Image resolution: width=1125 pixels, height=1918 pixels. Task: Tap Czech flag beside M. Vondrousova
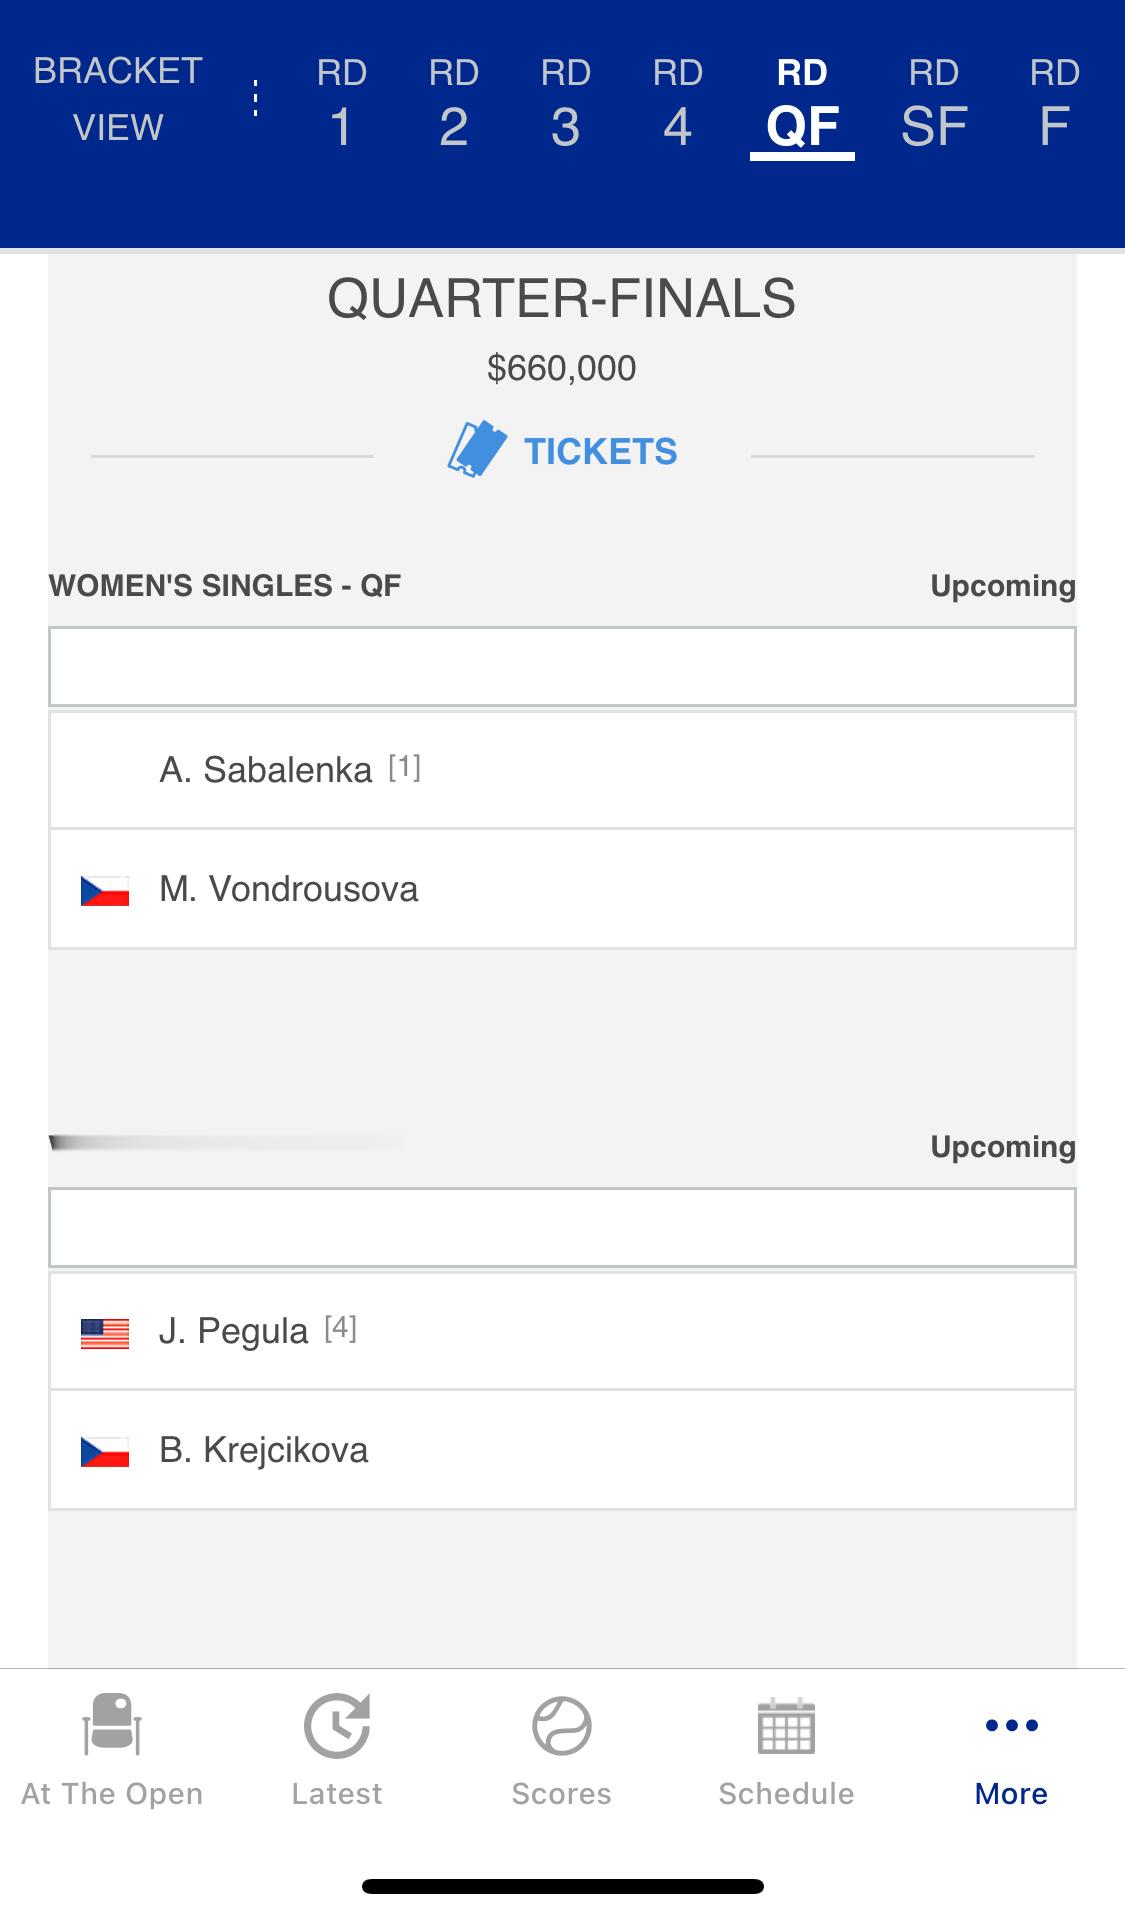105,890
